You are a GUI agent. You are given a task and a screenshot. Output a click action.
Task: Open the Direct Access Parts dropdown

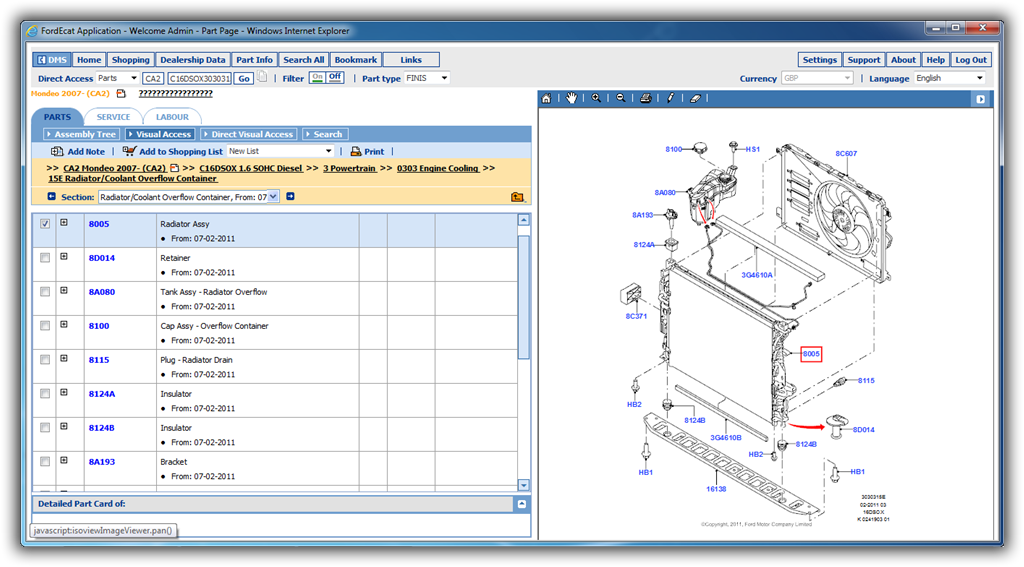[118, 78]
